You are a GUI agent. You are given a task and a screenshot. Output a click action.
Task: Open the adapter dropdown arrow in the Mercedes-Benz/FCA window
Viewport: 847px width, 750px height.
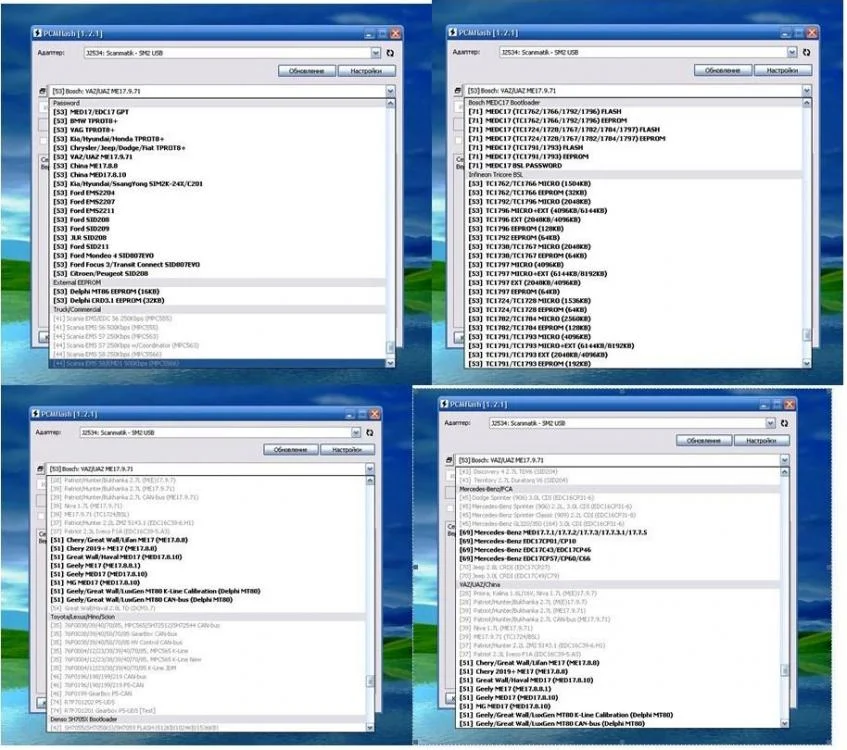click(x=770, y=423)
